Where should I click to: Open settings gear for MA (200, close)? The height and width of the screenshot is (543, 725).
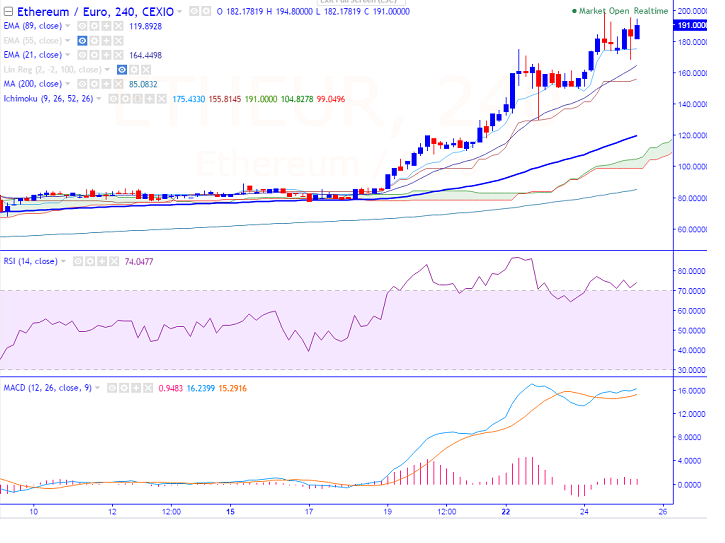coord(94,84)
